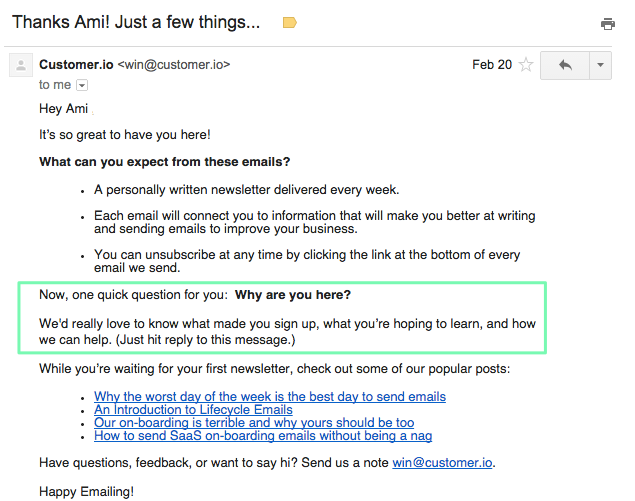Click the 'What can you expect' heading
This screenshot has width=635, height=501.
(164, 162)
